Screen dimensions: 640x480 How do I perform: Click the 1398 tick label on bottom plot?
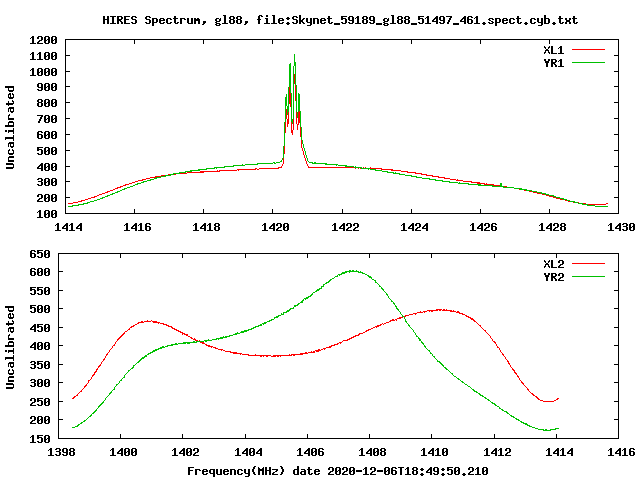[x=61, y=452]
